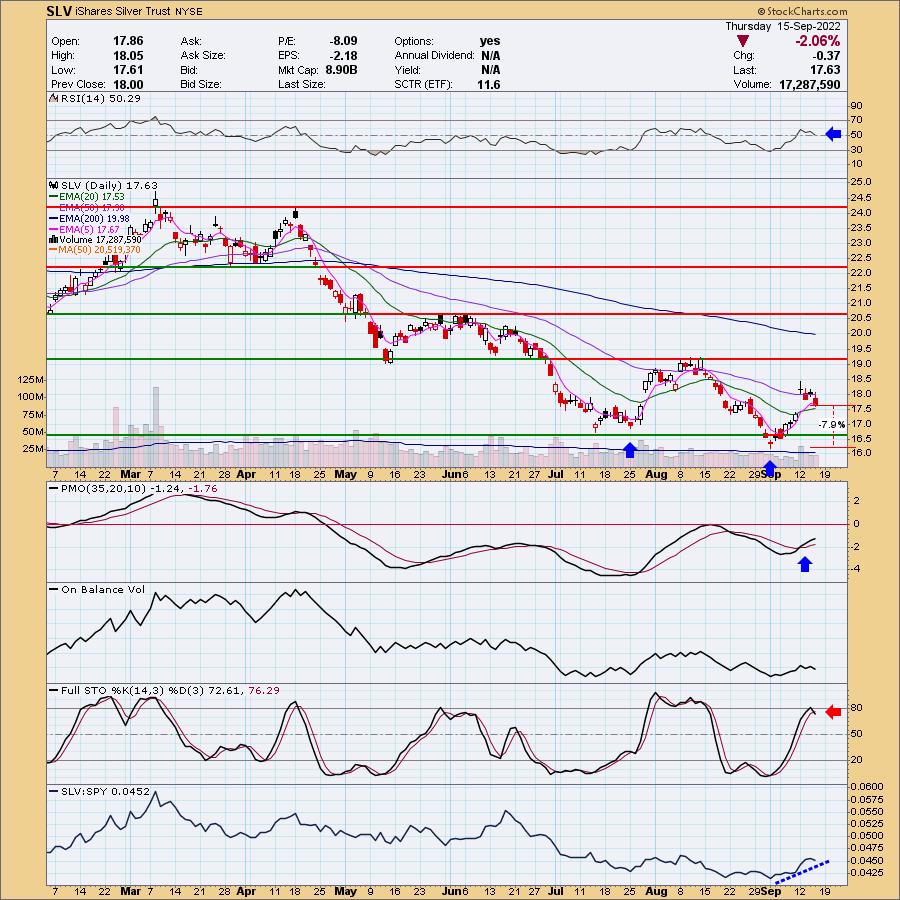Click the SLV (Daily) 17.63 chart label

(109, 186)
